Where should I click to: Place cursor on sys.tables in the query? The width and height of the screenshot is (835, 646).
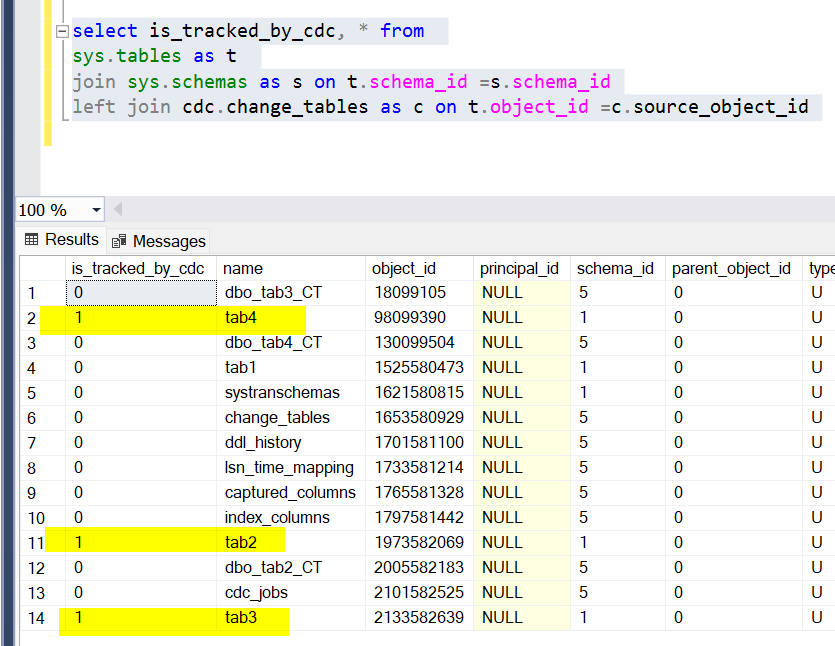[127, 56]
